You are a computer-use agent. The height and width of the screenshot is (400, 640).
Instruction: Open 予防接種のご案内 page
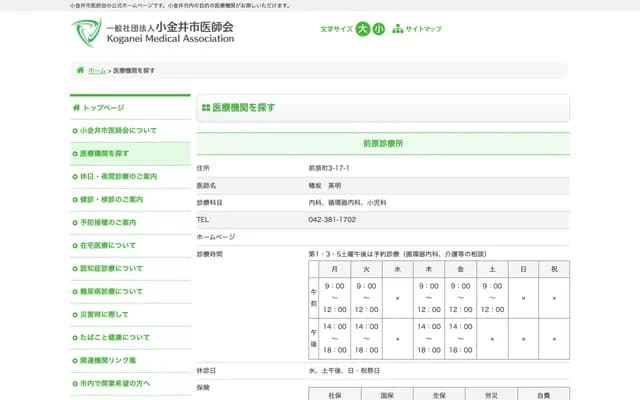108,222
